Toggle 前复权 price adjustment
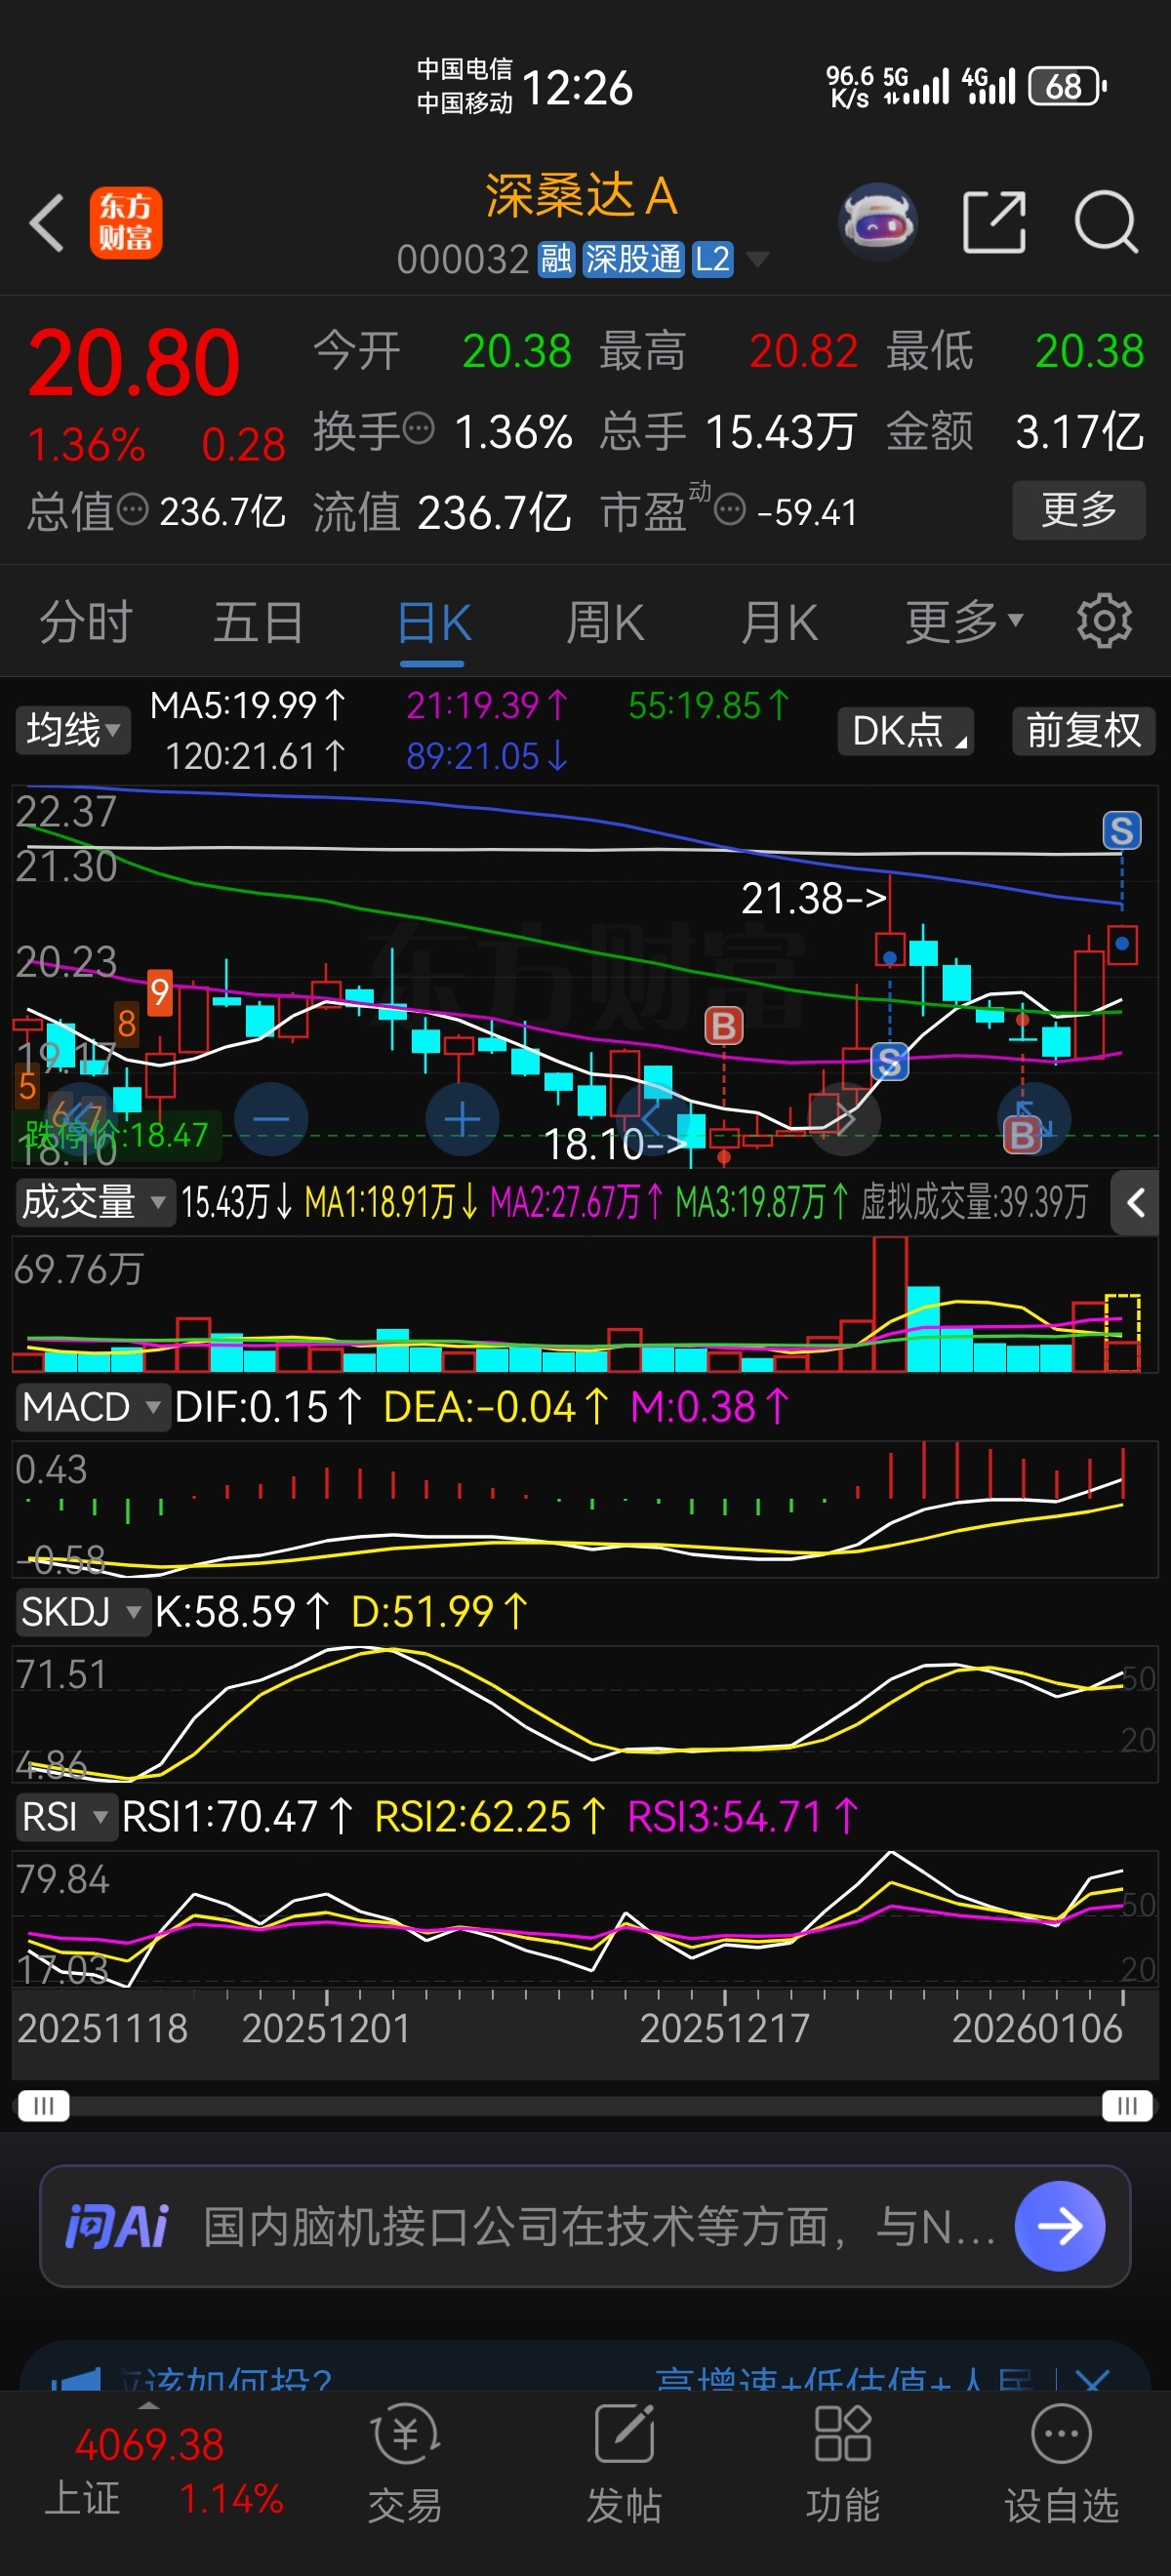The height and width of the screenshot is (2576, 1171). (1083, 731)
